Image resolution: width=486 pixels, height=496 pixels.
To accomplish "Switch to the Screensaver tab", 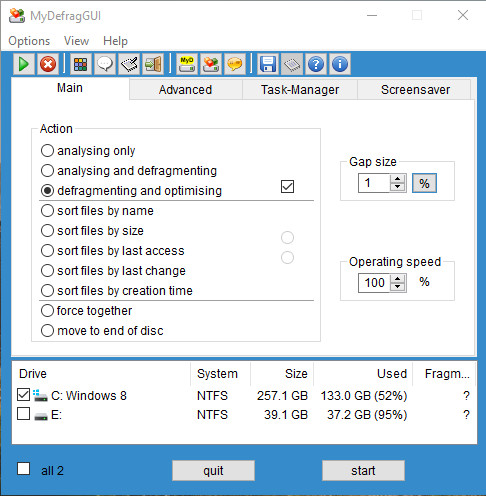I will tap(415, 90).
